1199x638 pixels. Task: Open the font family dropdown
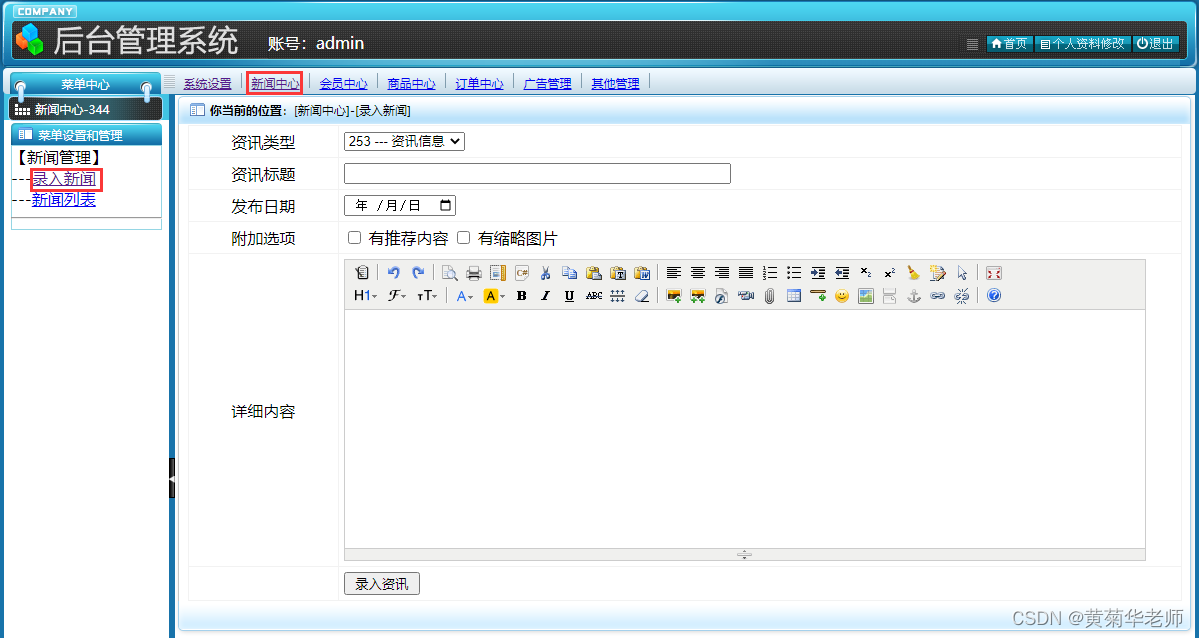(x=397, y=296)
